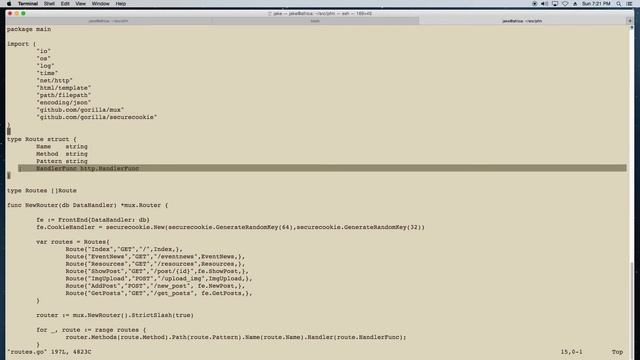Viewport: 640px width, 360px height.
Task: Click the "log" import line
Action: coord(45,66)
